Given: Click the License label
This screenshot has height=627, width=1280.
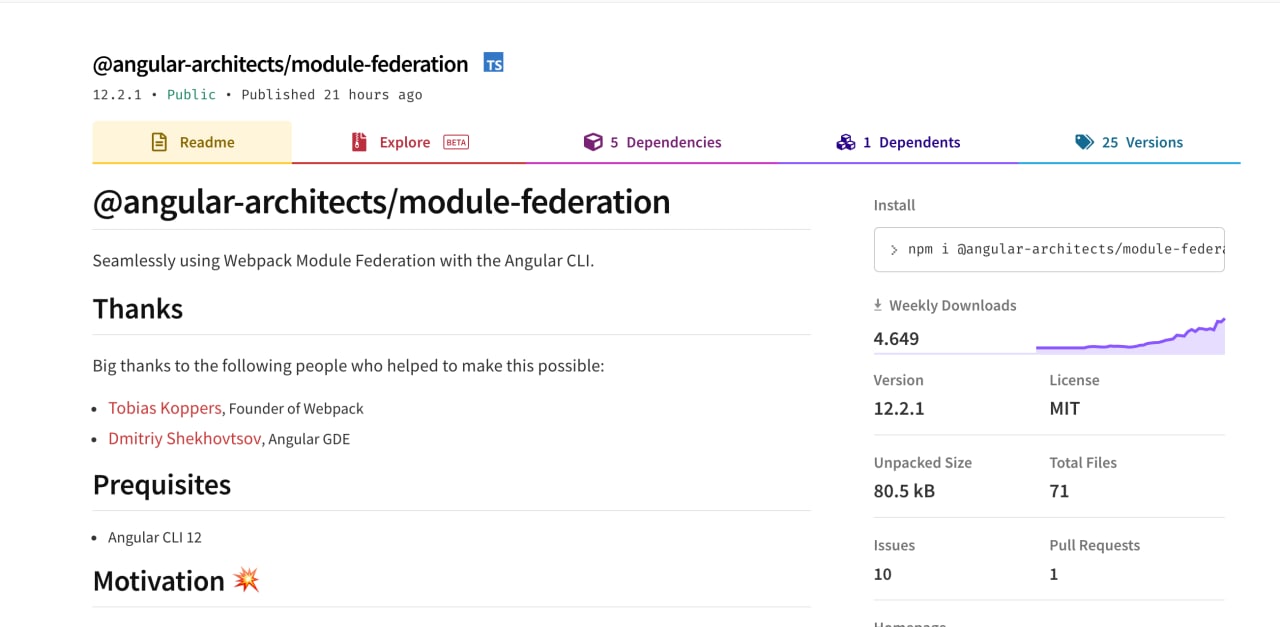Looking at the screenshot, I should tap(1074, 380).
